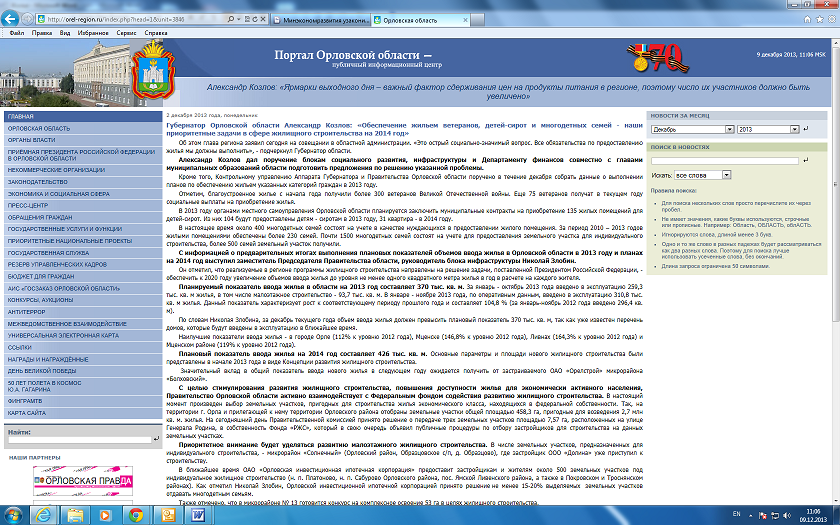Open КОНКУРСЫ, АУКЦИОНЫ sidebar link
The height and width of the screenshot is (525, 840).
click(83, 300)
